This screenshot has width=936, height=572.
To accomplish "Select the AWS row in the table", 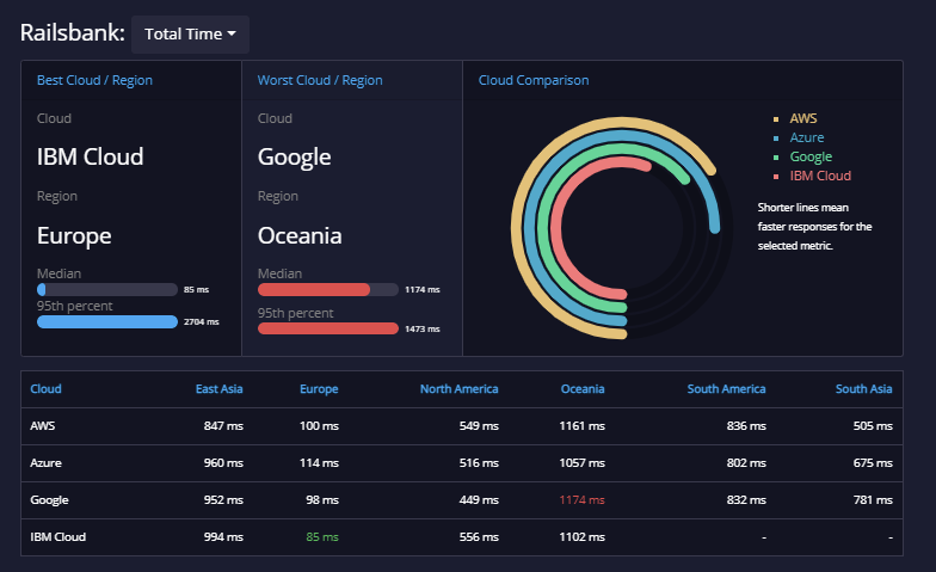I will 462,426.
